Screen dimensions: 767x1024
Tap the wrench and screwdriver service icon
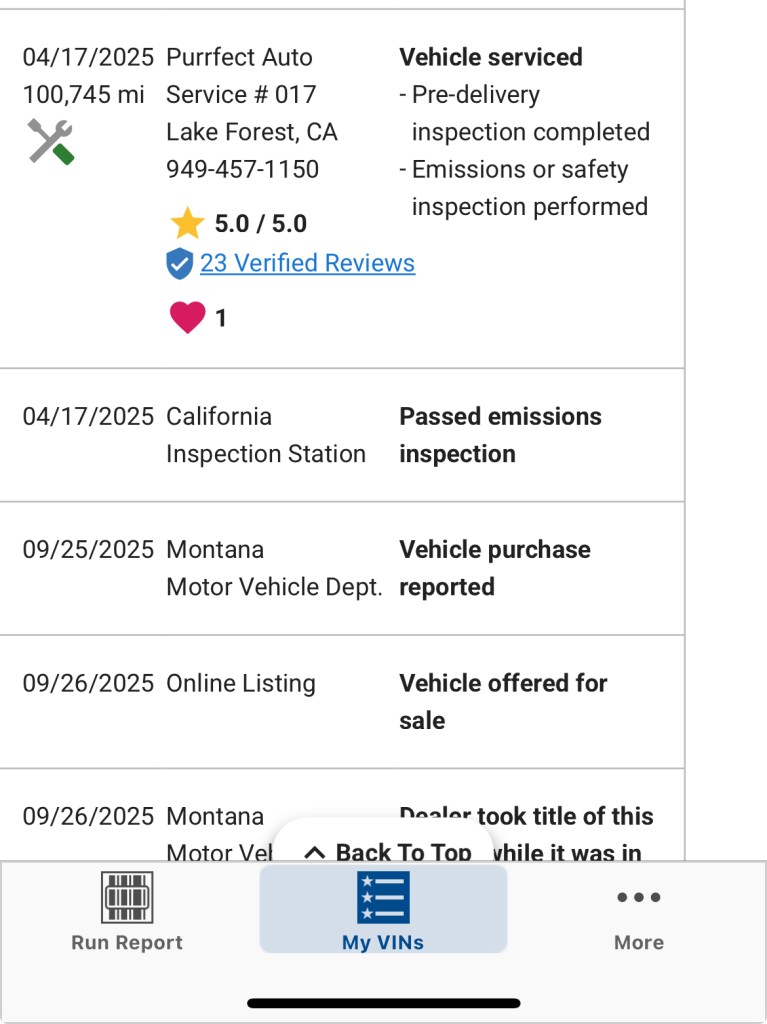(50, 141)
